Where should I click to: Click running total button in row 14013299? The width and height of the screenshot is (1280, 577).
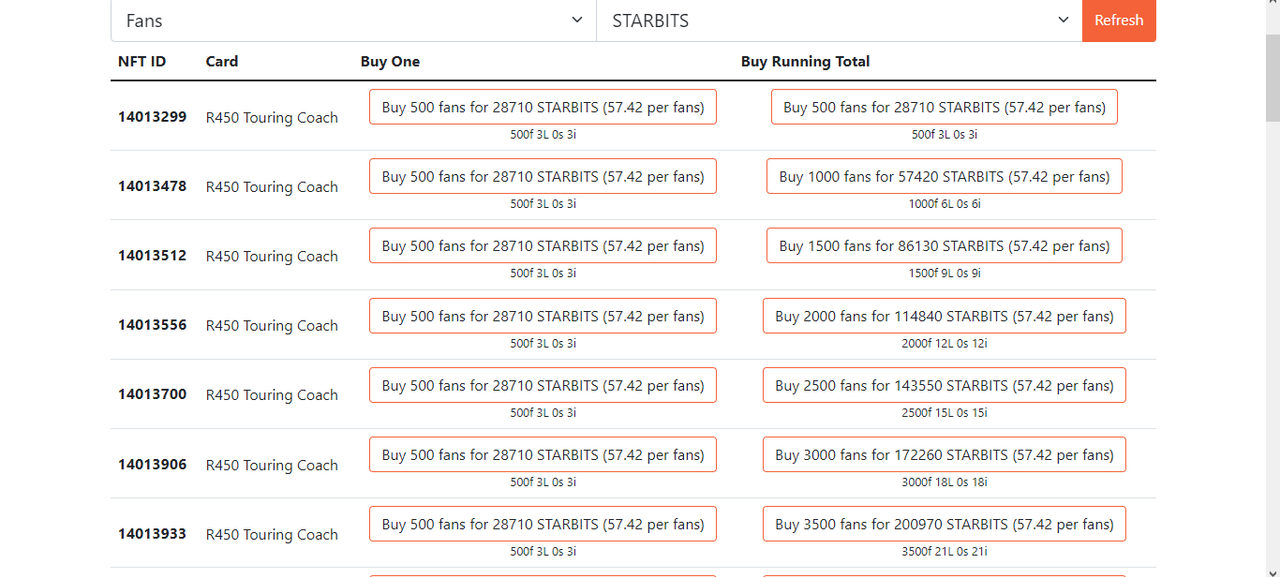pos(944,107)
